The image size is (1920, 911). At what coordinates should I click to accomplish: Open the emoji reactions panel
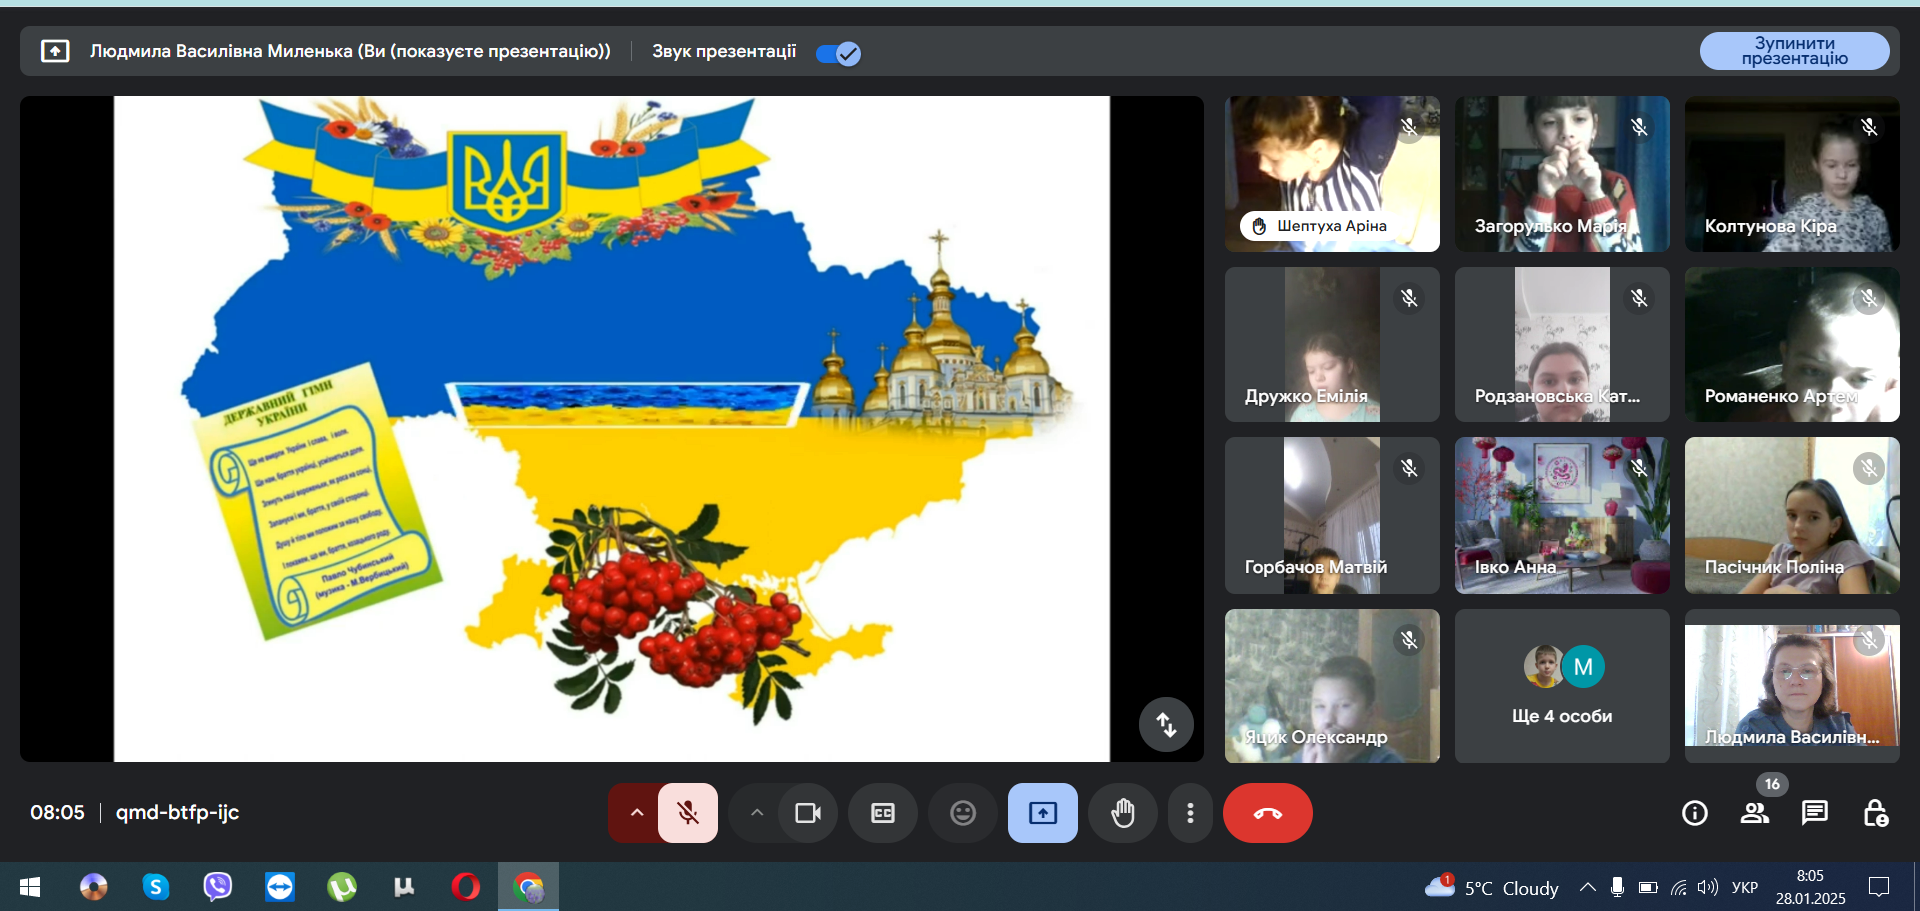(x=962, y=813)
